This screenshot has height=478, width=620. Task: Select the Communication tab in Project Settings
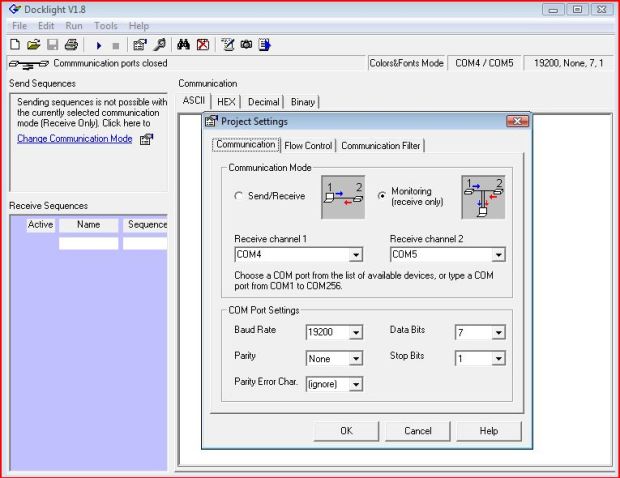click(x=246, y=144)
